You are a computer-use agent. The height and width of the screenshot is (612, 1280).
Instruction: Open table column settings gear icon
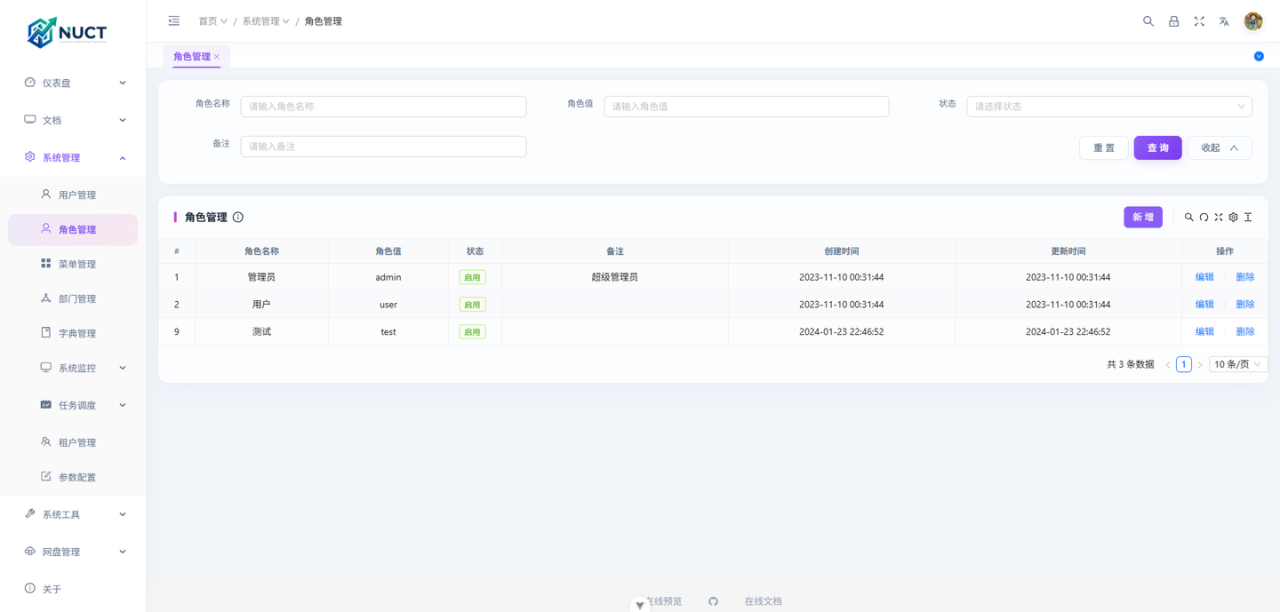coord(1233,217)
